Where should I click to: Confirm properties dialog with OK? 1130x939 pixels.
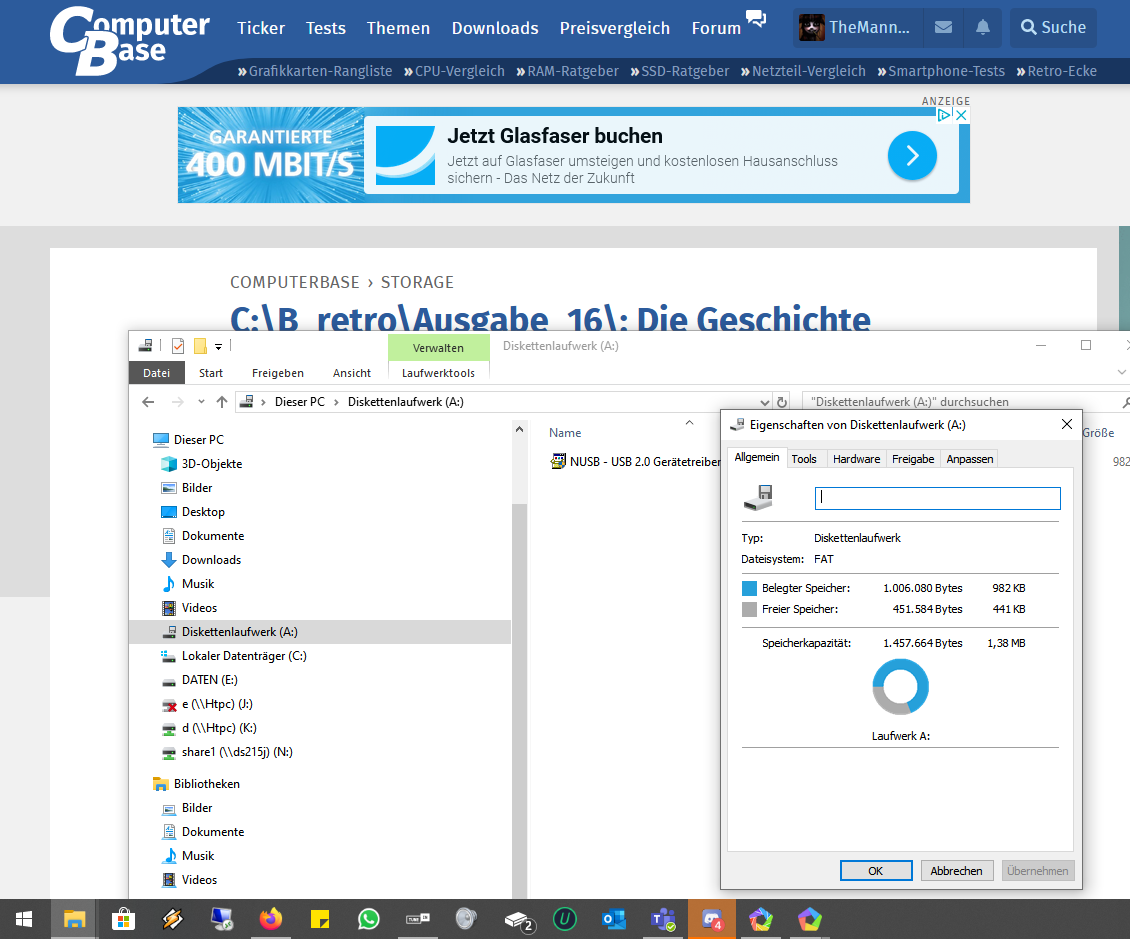(876, 871)
